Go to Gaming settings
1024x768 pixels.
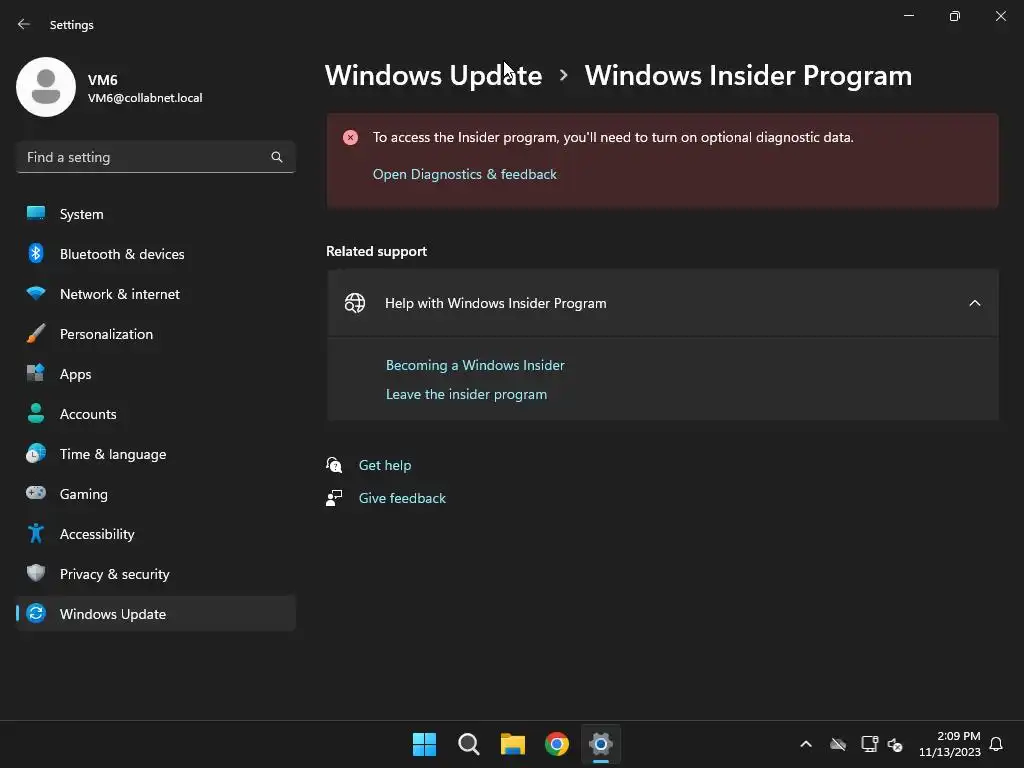(155, 494)
